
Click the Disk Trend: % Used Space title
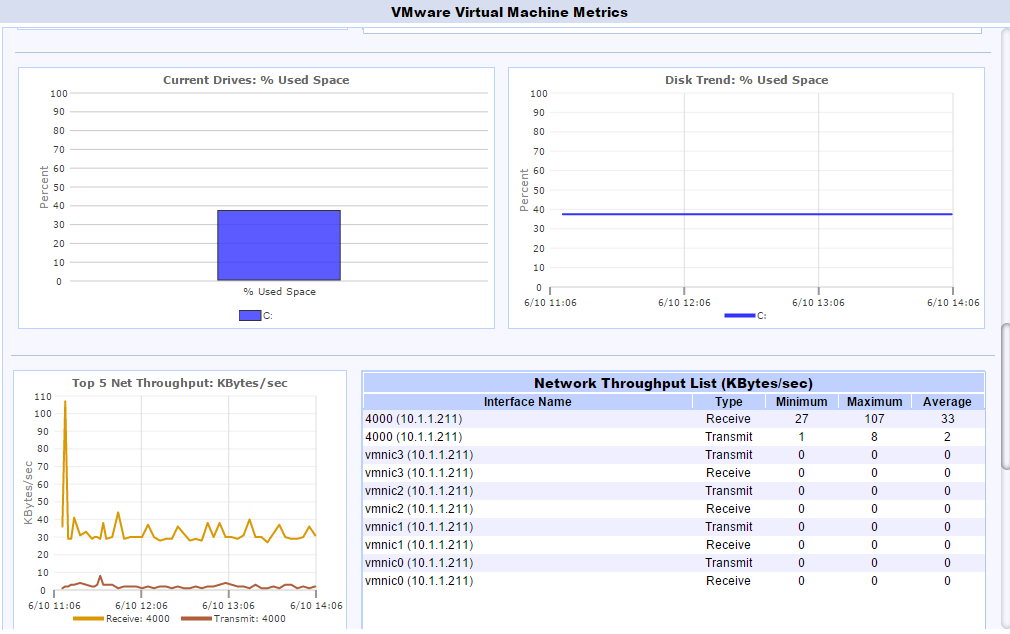coord(747,80)
